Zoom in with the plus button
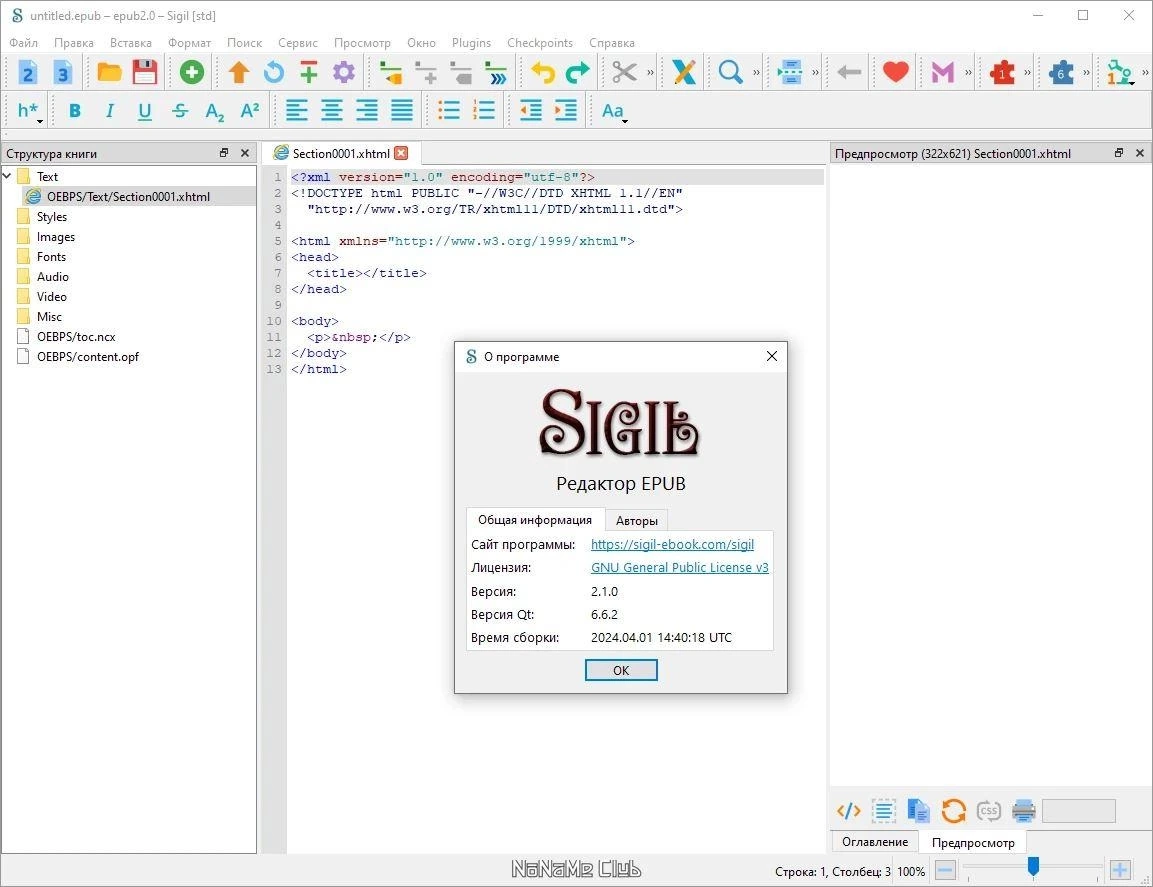This screenshot has height=887, width=1153. (1120, 871)
